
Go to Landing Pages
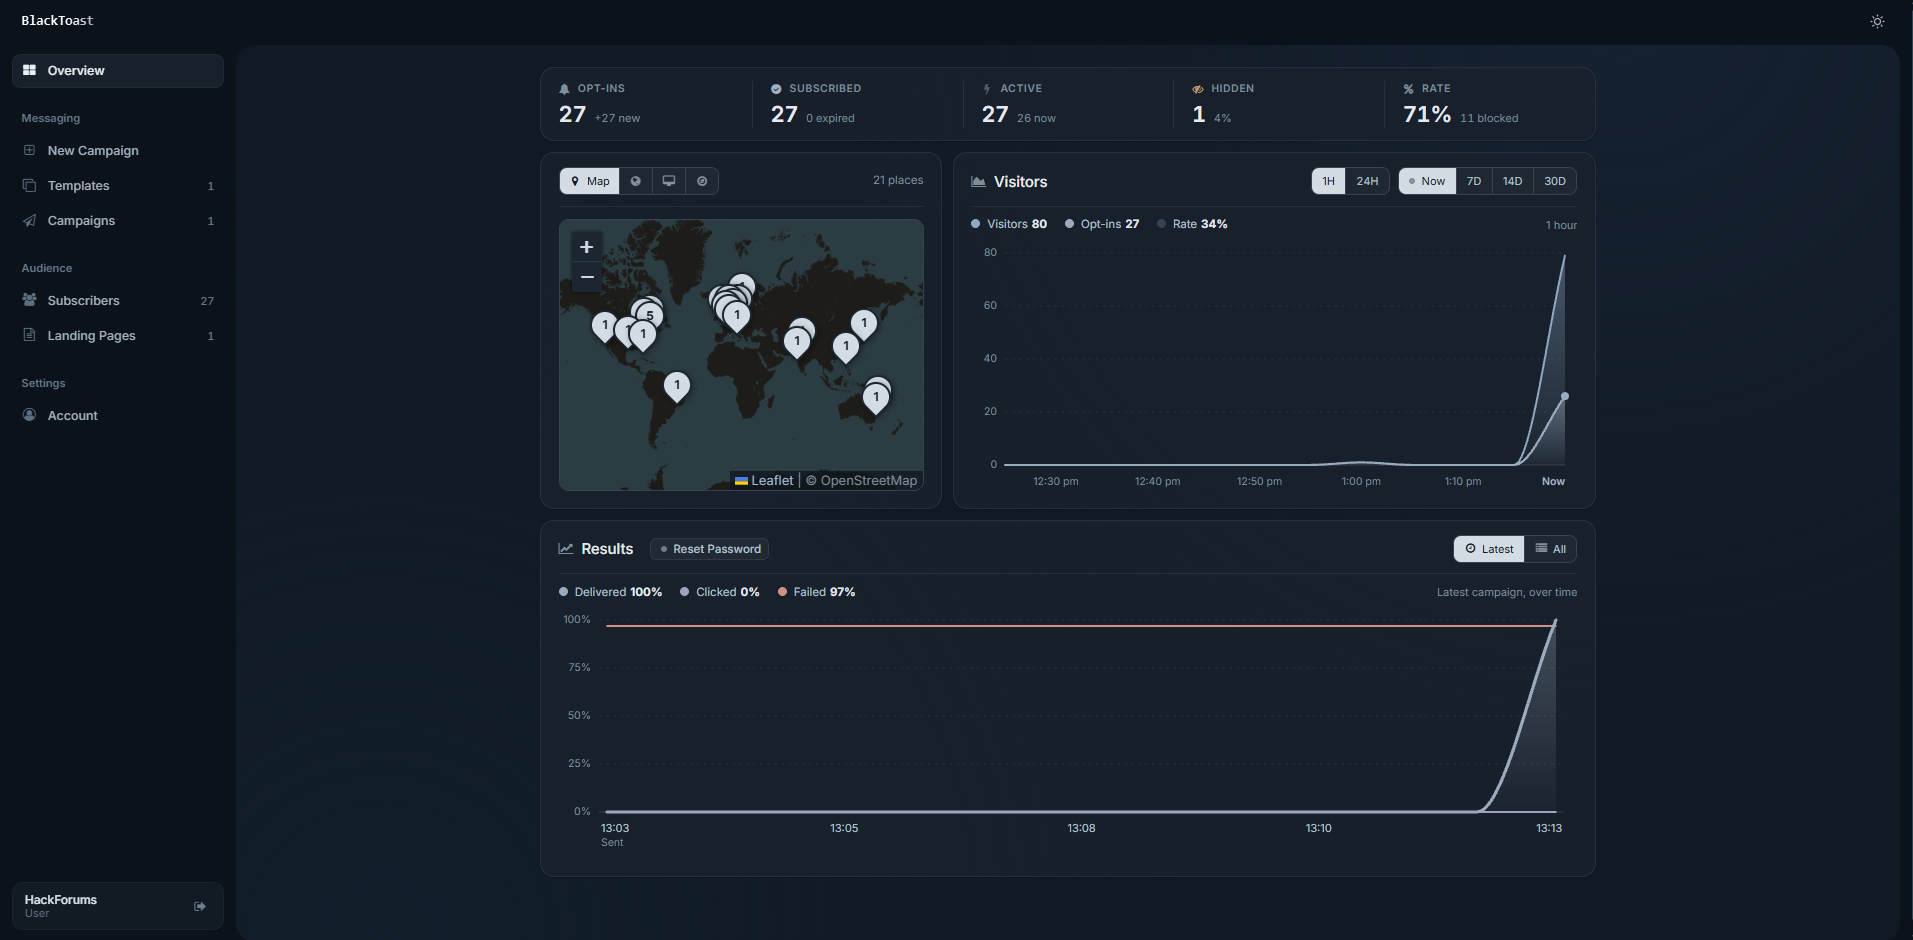coord(118,336)
